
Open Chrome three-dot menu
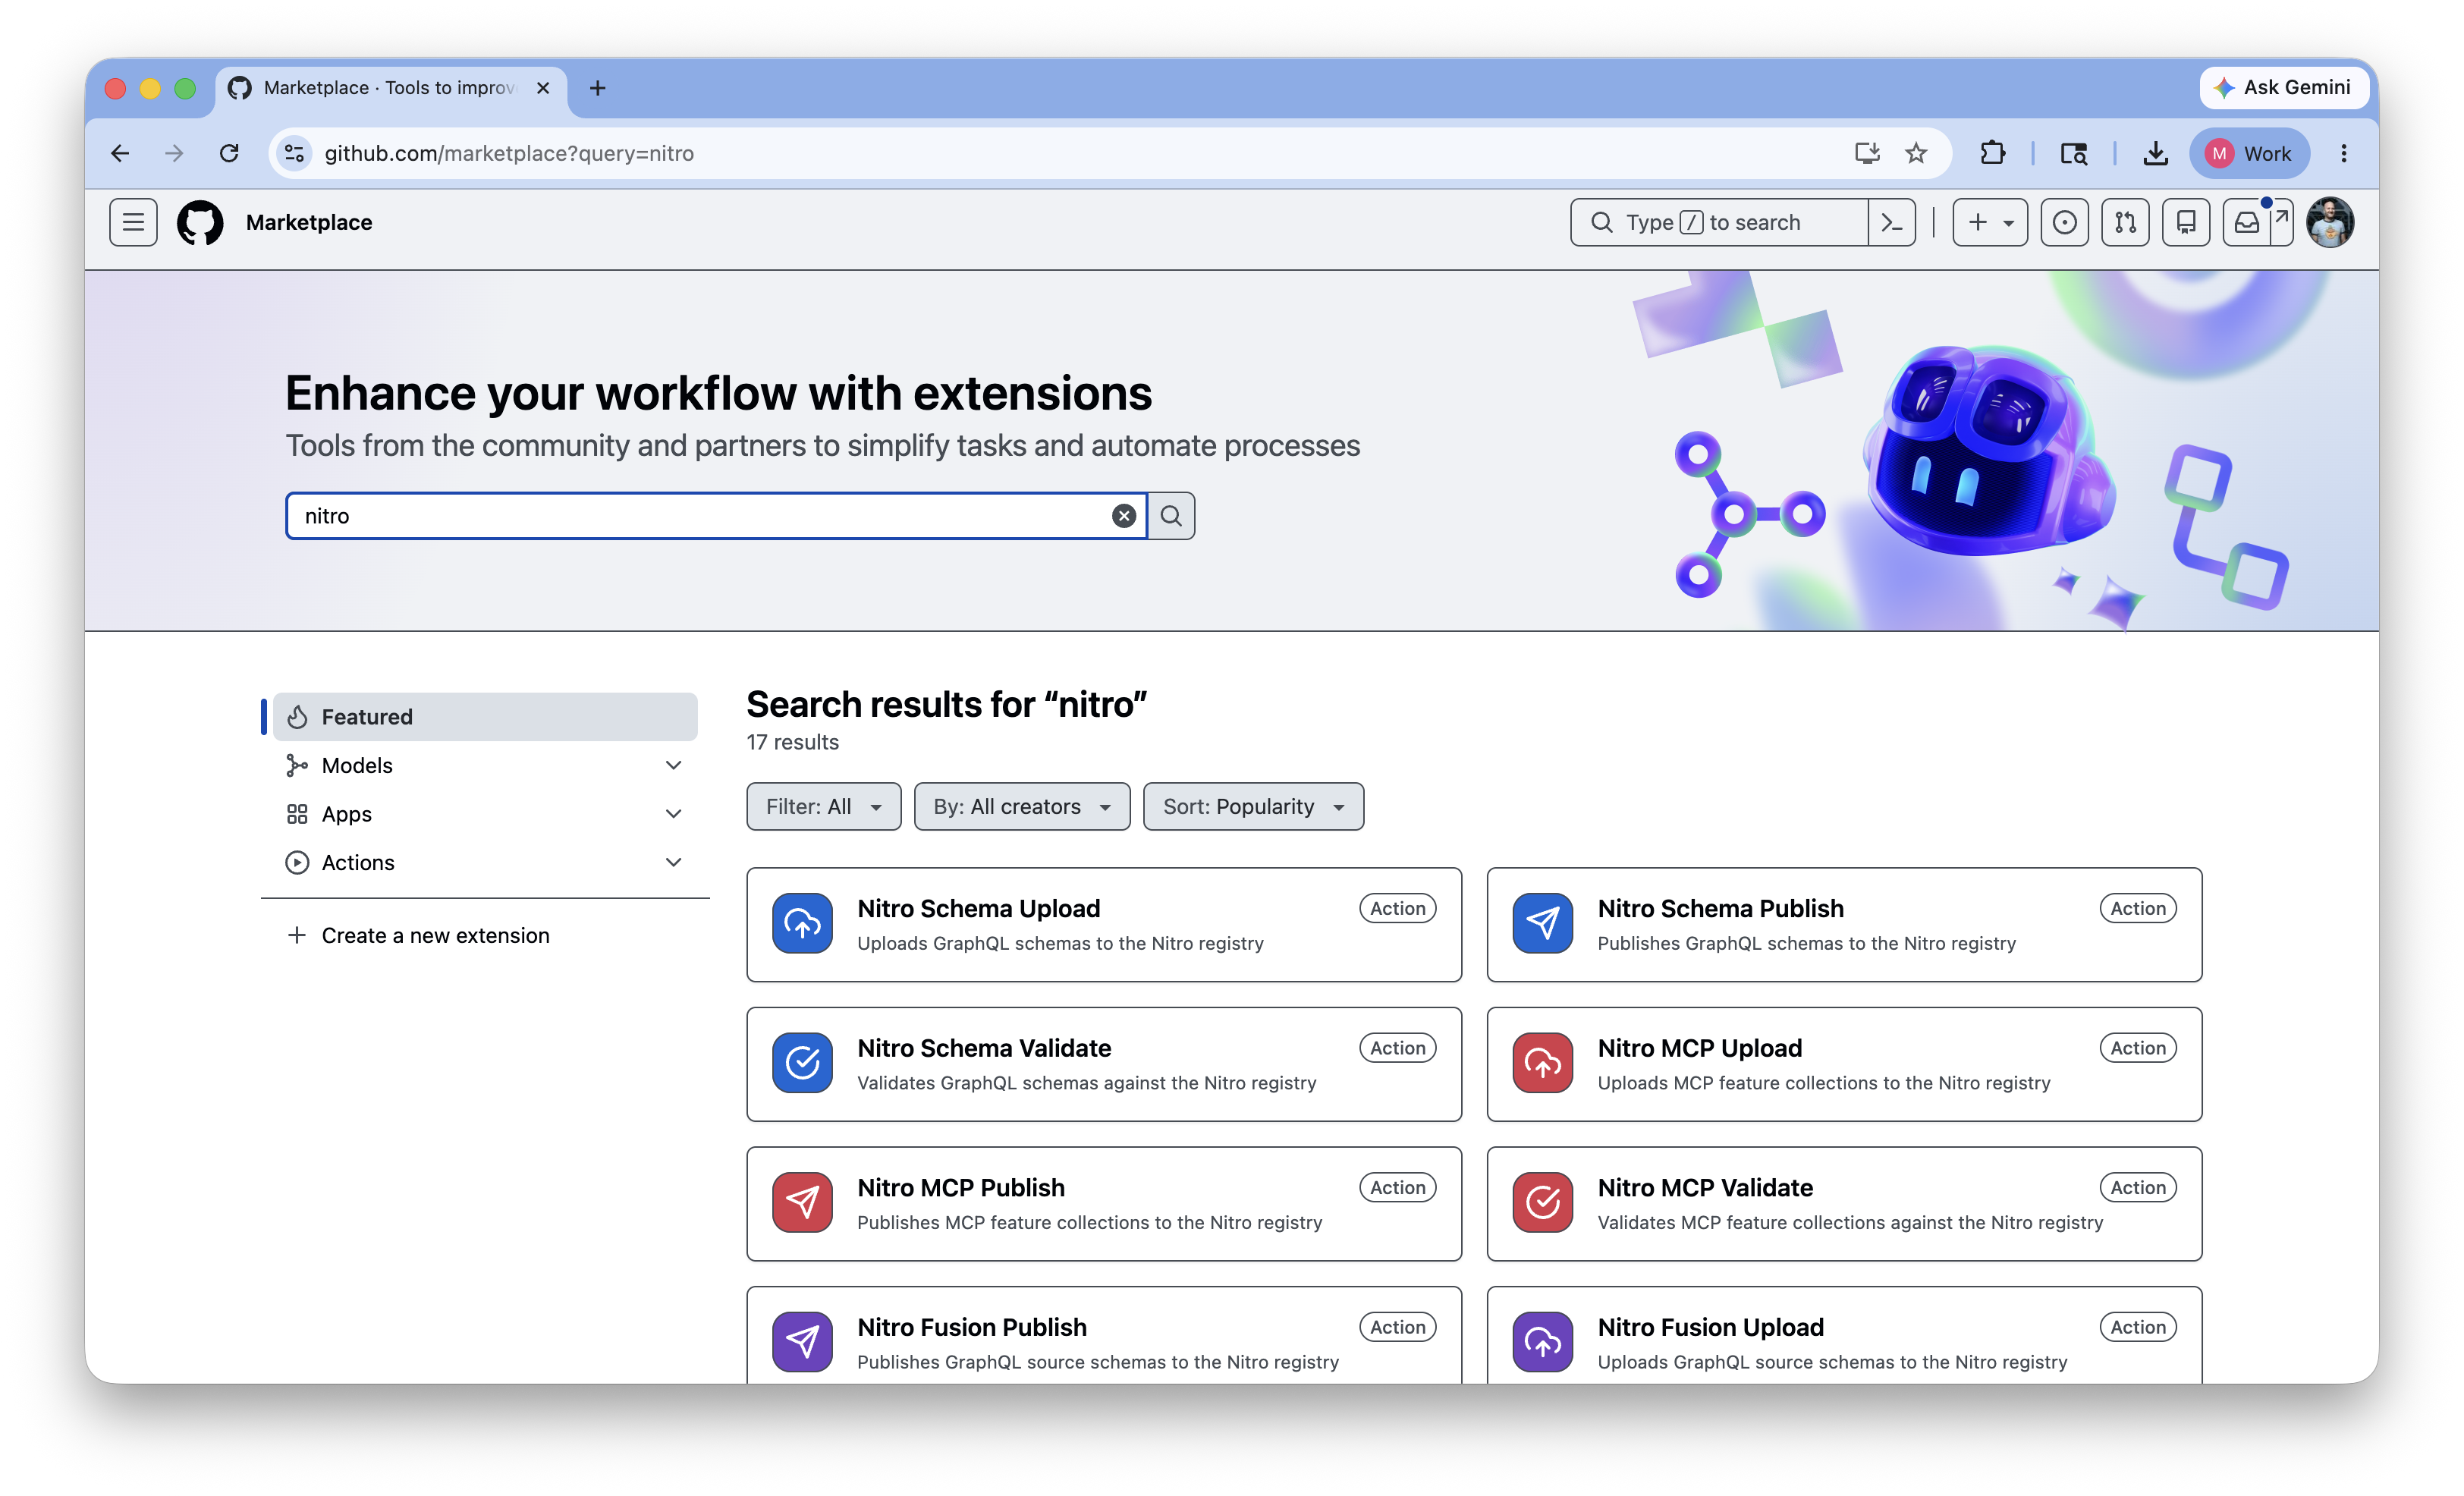click(2343, 153)
